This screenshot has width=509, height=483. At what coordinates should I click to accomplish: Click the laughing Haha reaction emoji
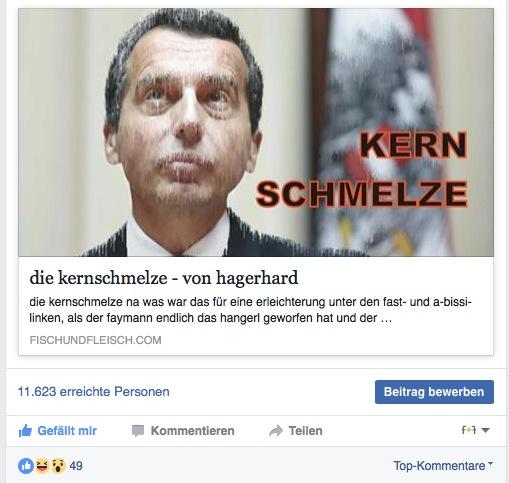(x=42, y=466)
